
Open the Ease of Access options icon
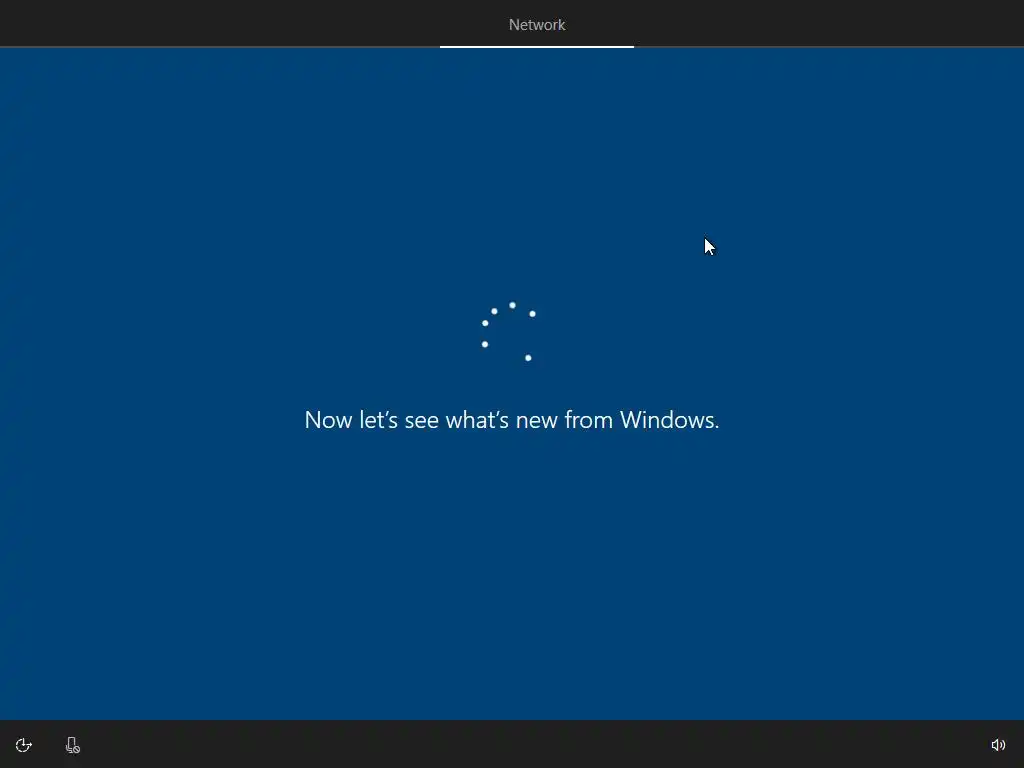[24, 745]
